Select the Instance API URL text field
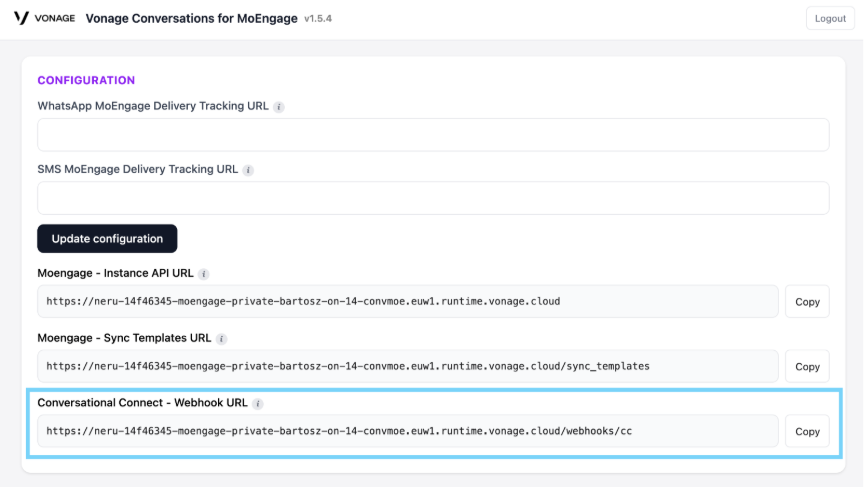Screen dimensions: 864x487 click(408, 301)
